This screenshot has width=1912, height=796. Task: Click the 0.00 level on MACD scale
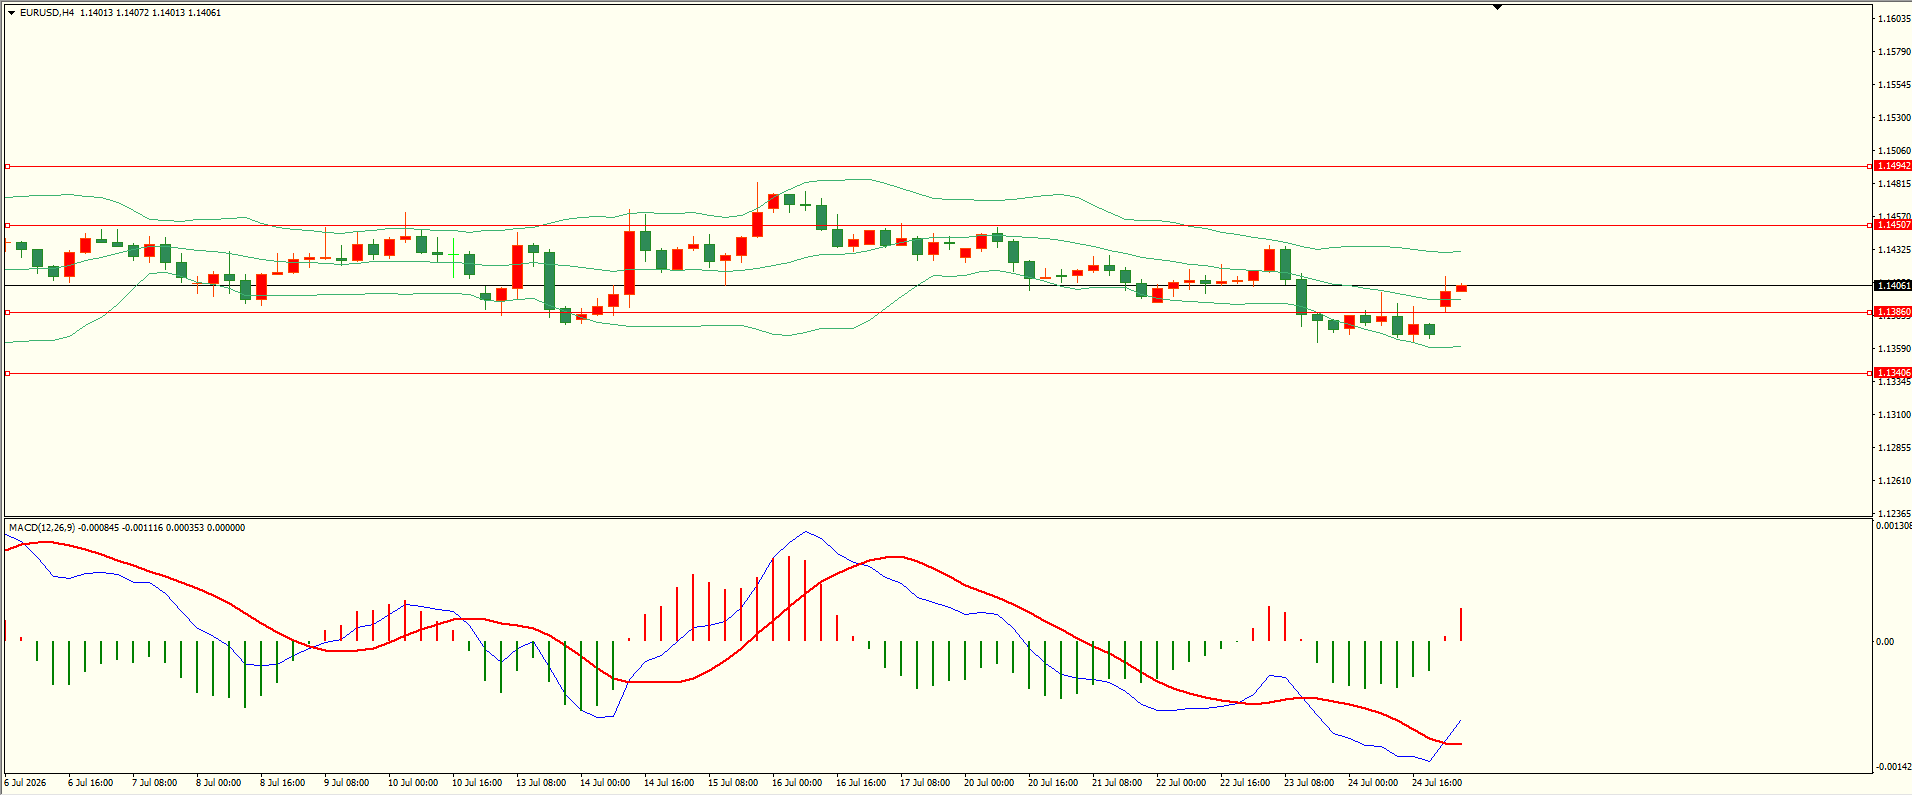click(1885, 642)
